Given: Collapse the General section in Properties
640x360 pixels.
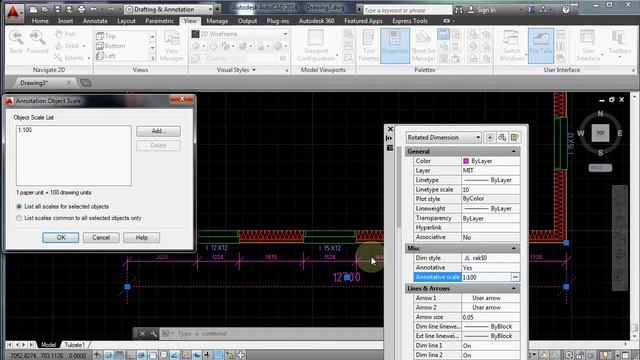Looking at the screenshot, I should 513,151.
